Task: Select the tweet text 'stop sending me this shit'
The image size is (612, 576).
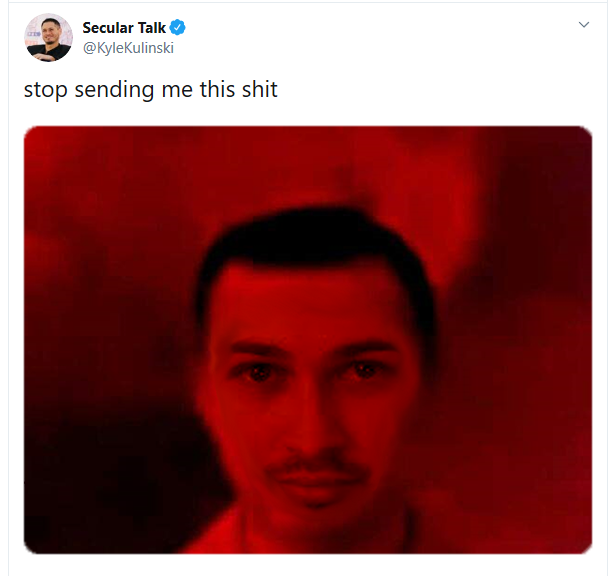Action: [x=151, y=90]
